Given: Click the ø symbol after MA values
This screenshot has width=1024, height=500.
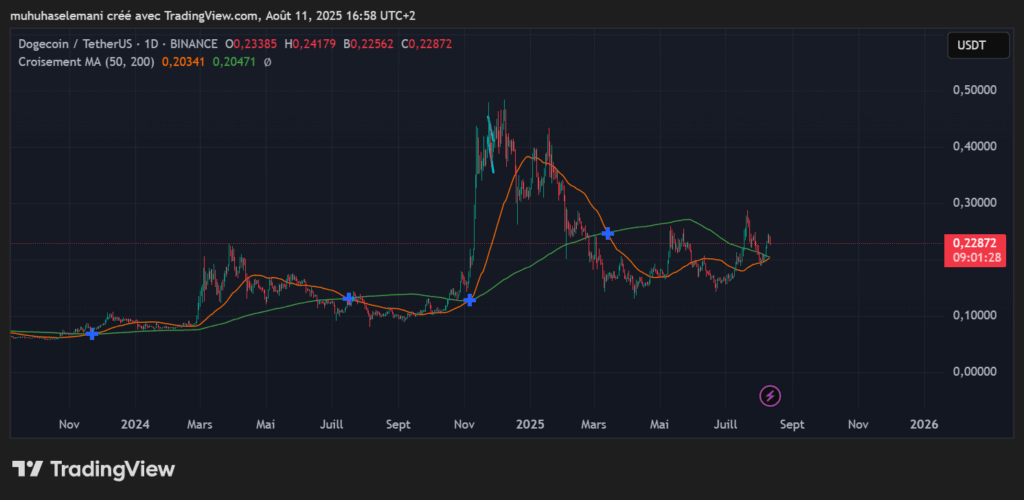Looking at the screenshot, I should [267, 63].
